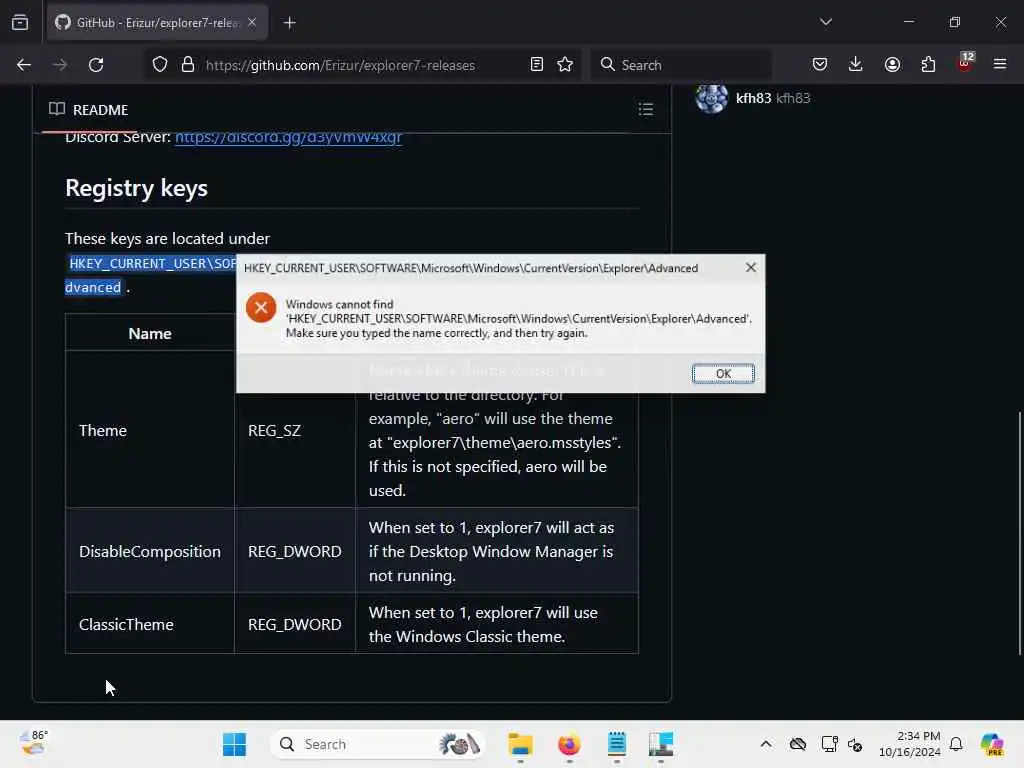The height and width of the screenshot is (768, 1024).
Task: Click the highlighted HKEY_CURRENT_USER path
Action: click(x=152, y=263)
